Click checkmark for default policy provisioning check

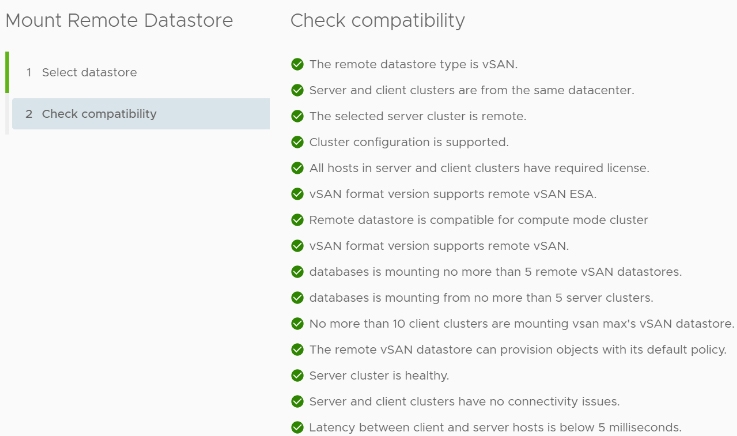[x=297, y=350]
